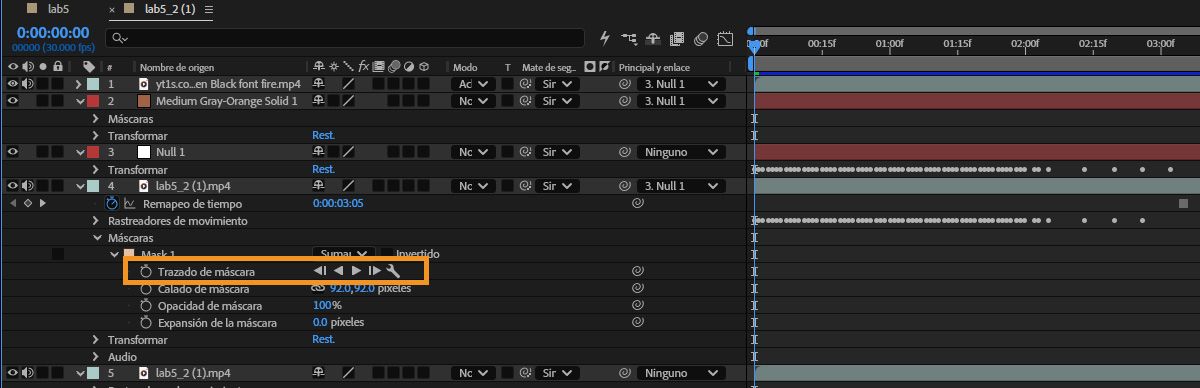1200x388 pixels.
Task: Click mask opacity value 100%
Action: click(x=327, y=305)
